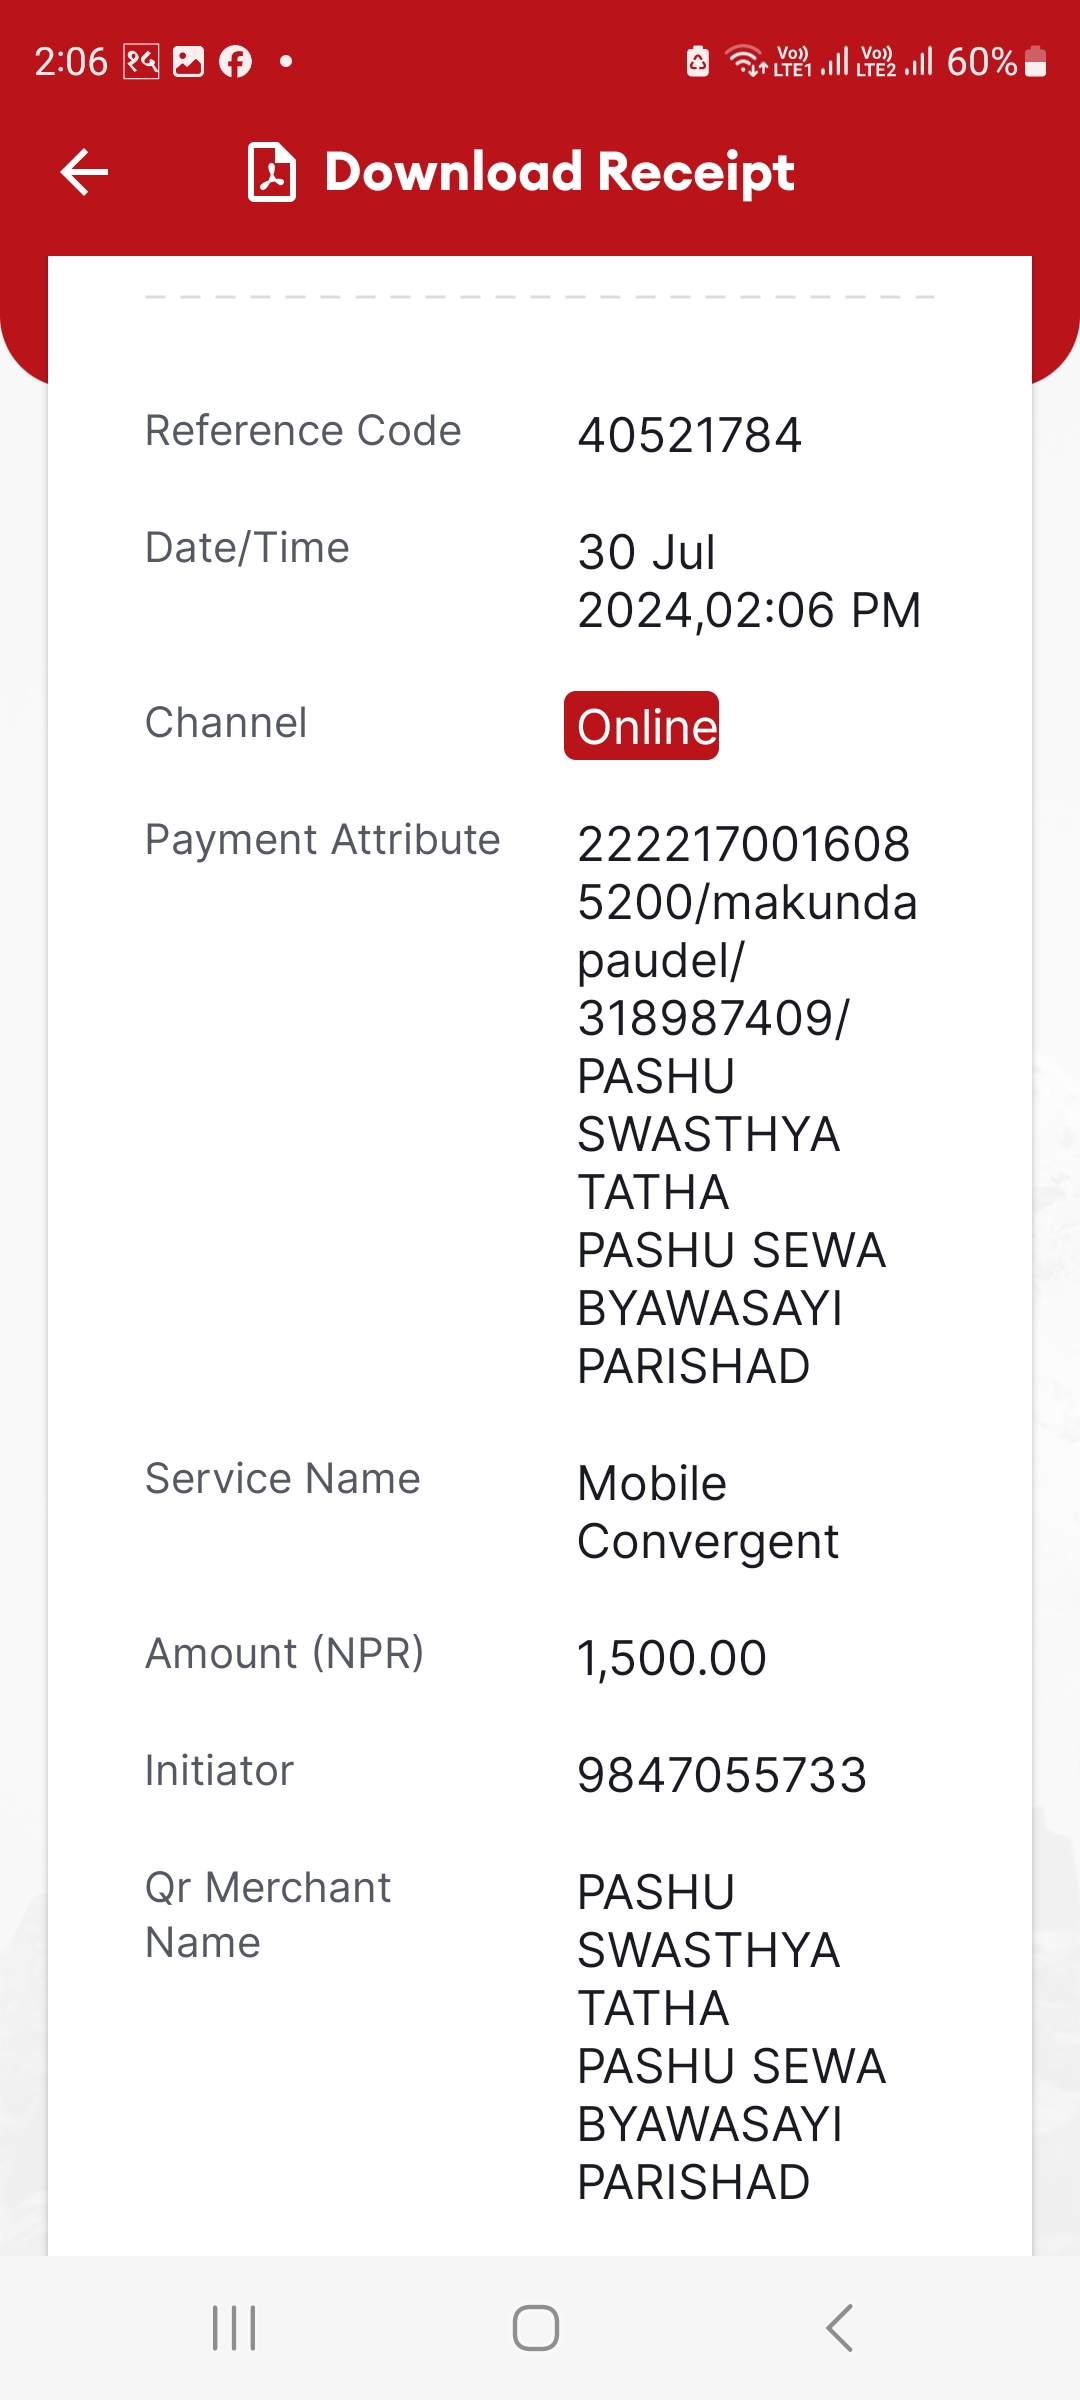The width and height of the screenshot is (1080, 2400).
Task: Tap the Online channel badge
Action: [x=642, y=726]
